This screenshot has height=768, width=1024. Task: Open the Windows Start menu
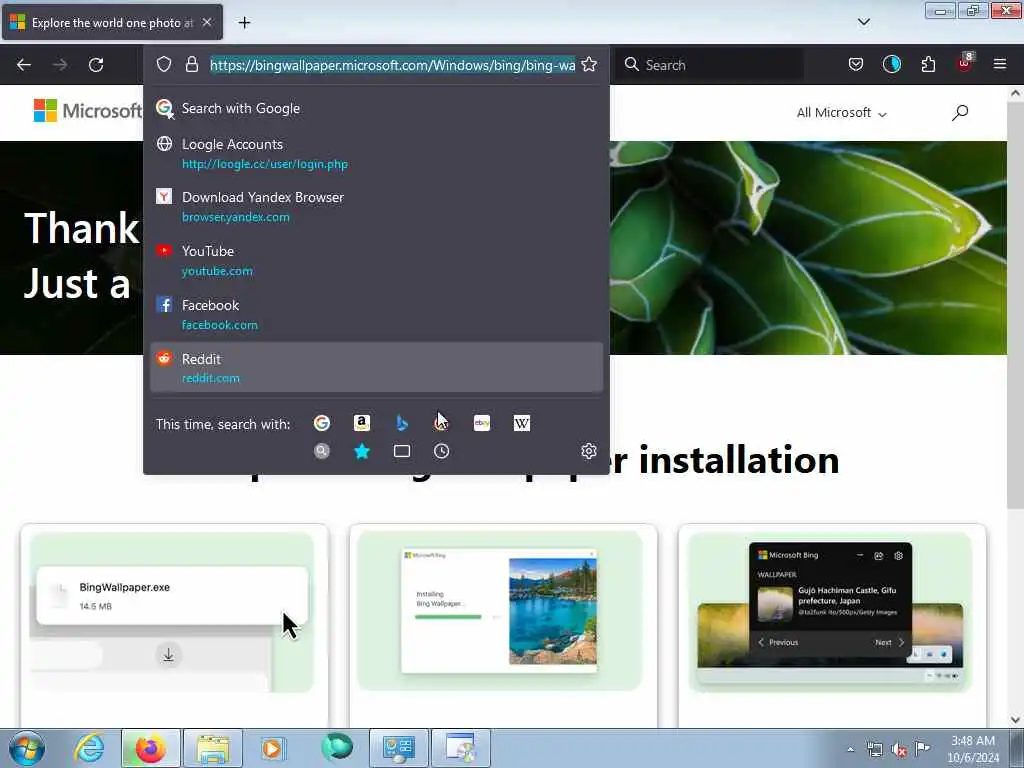pos(27,748)
